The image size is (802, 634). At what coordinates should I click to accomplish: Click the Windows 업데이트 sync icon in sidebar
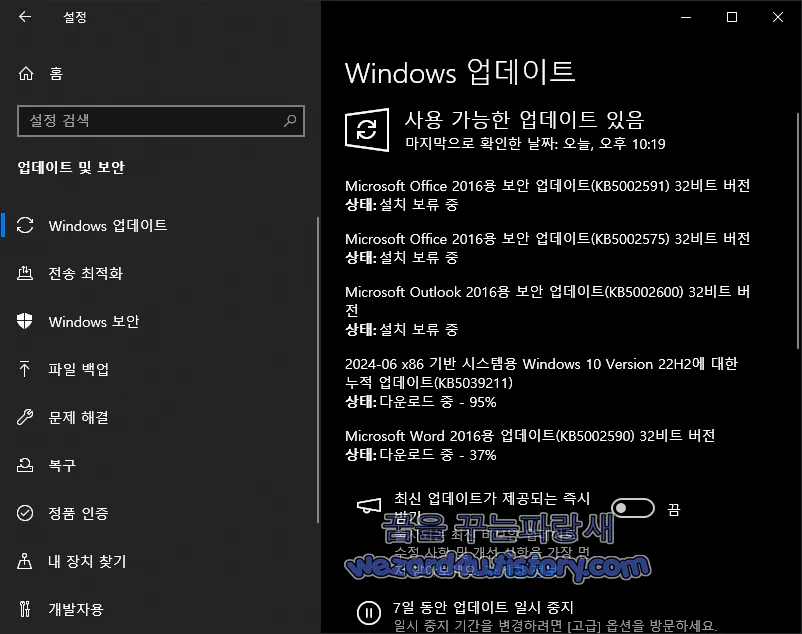(x=25, y=225)
